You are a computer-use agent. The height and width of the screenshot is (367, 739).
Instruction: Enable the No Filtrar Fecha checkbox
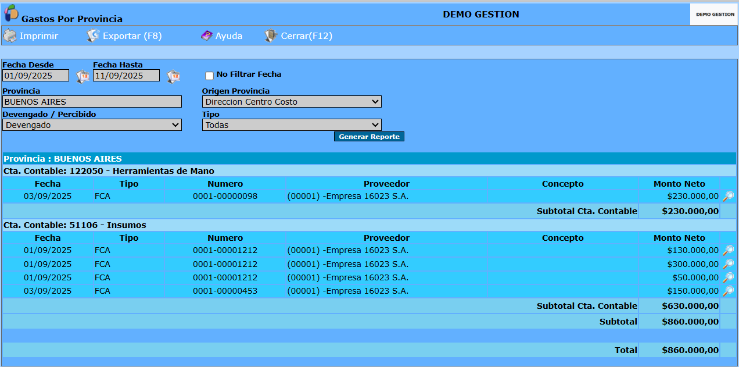click(x=210, y=75)
